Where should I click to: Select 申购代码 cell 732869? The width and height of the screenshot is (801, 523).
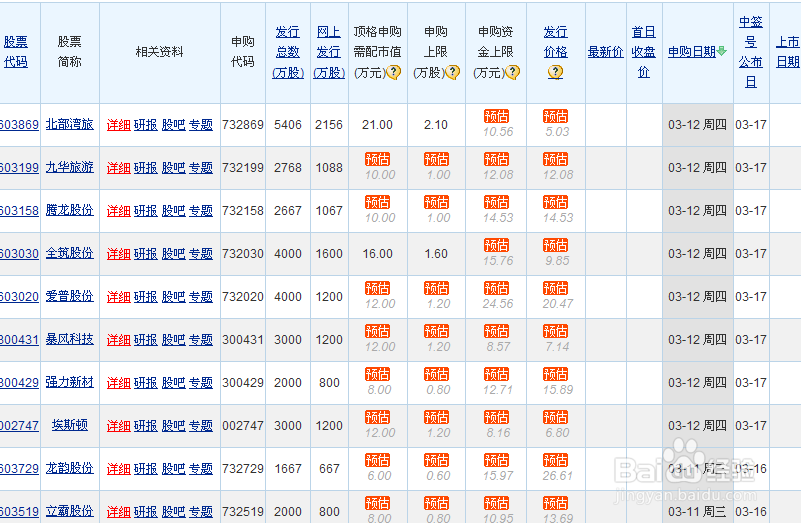[x=243, y=125]
